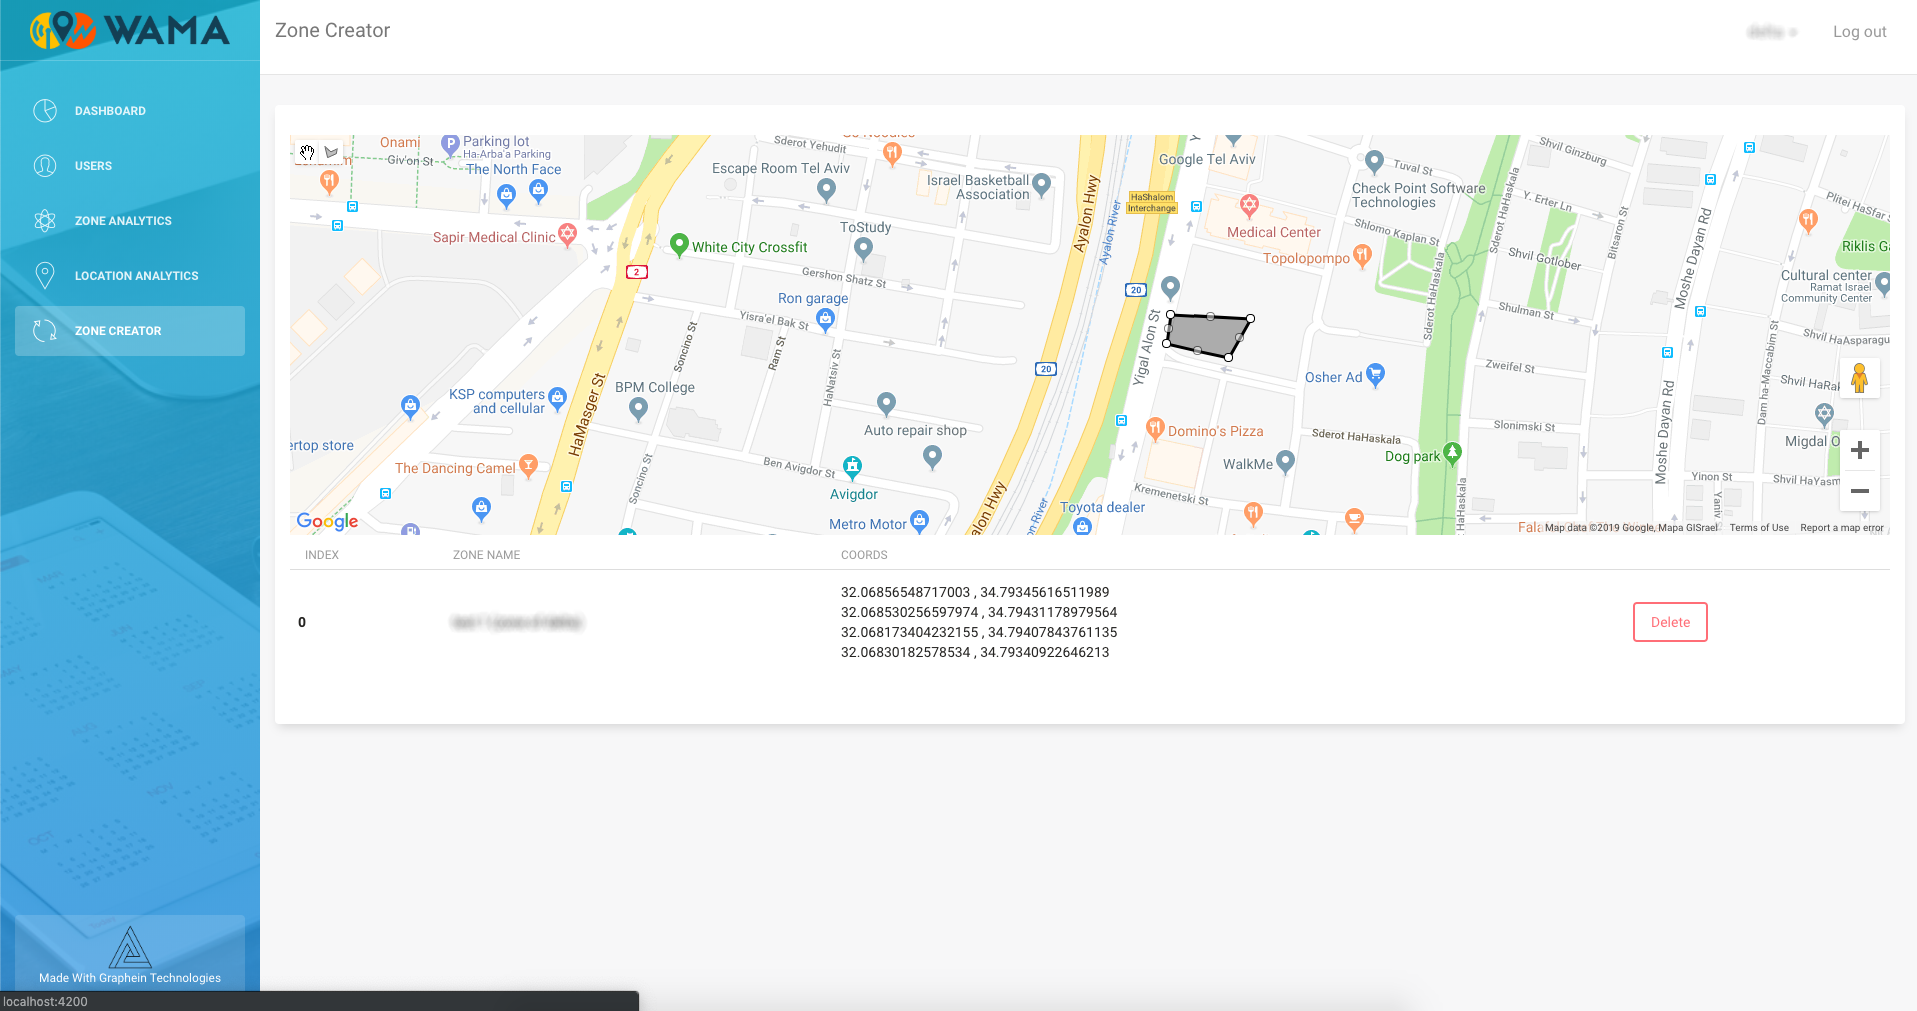
Task: Click the BPM College marker
Action: (638, 408)
